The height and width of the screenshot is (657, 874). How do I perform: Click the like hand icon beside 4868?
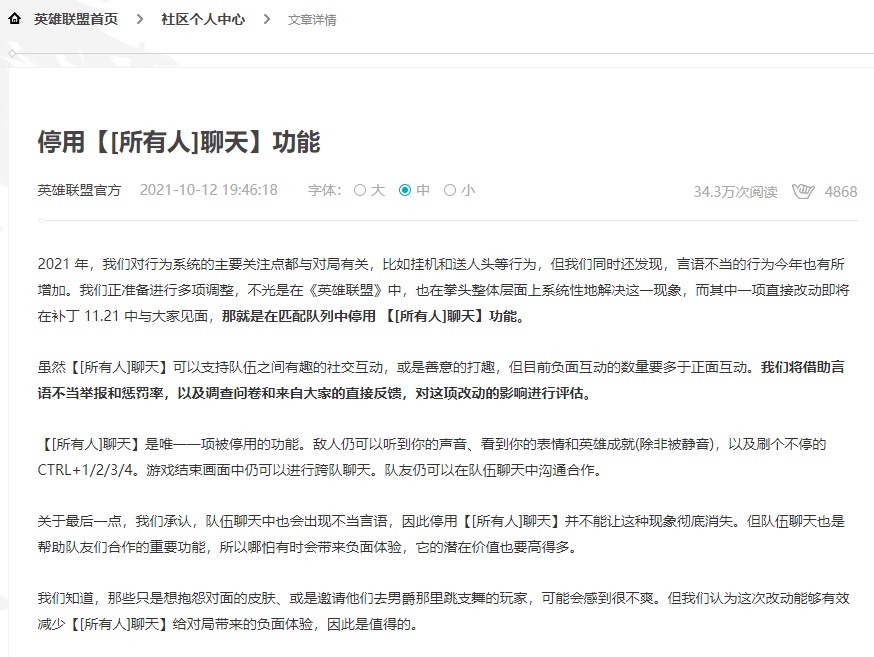(803, 191)
